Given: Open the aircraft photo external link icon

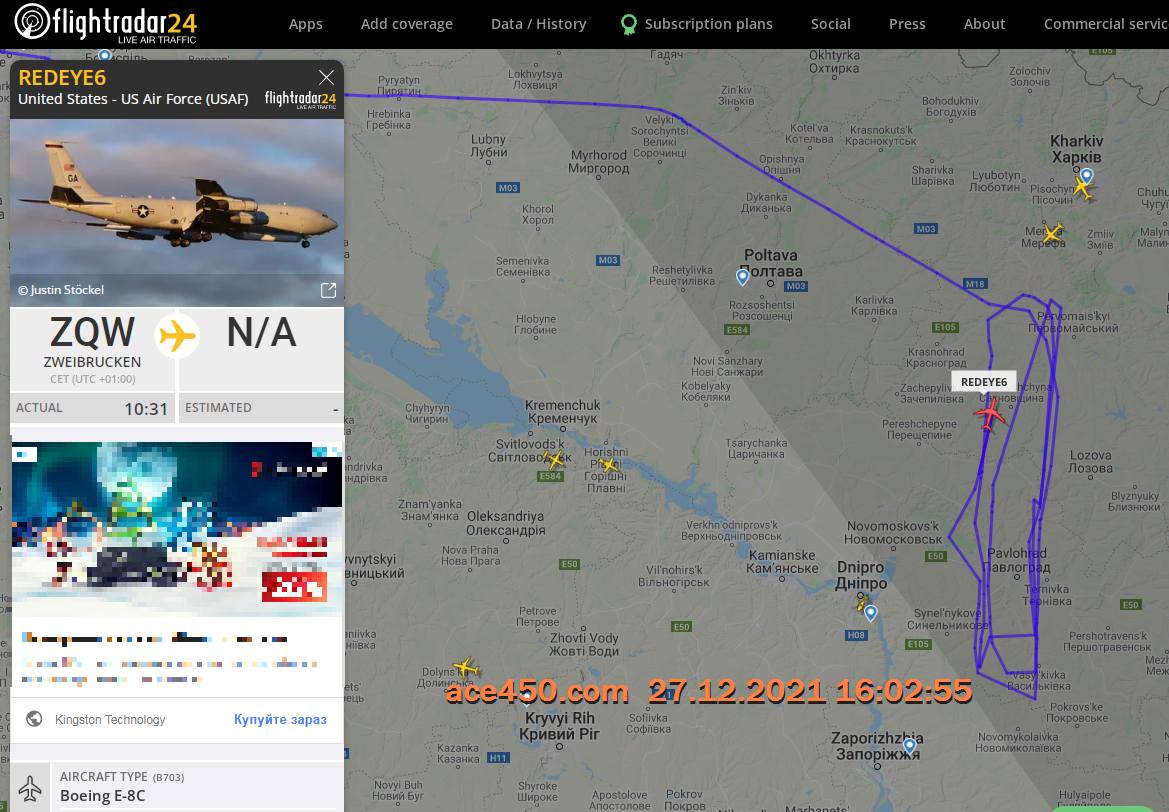Looking at the screenshot, I should coord(328,290).
